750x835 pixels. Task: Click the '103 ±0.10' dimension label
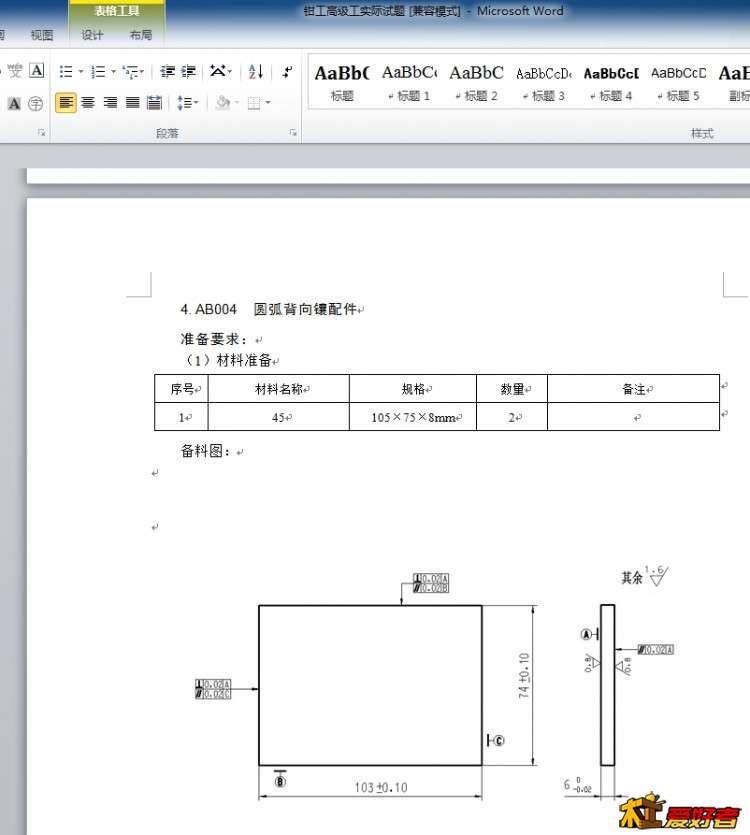click(381, 787)
